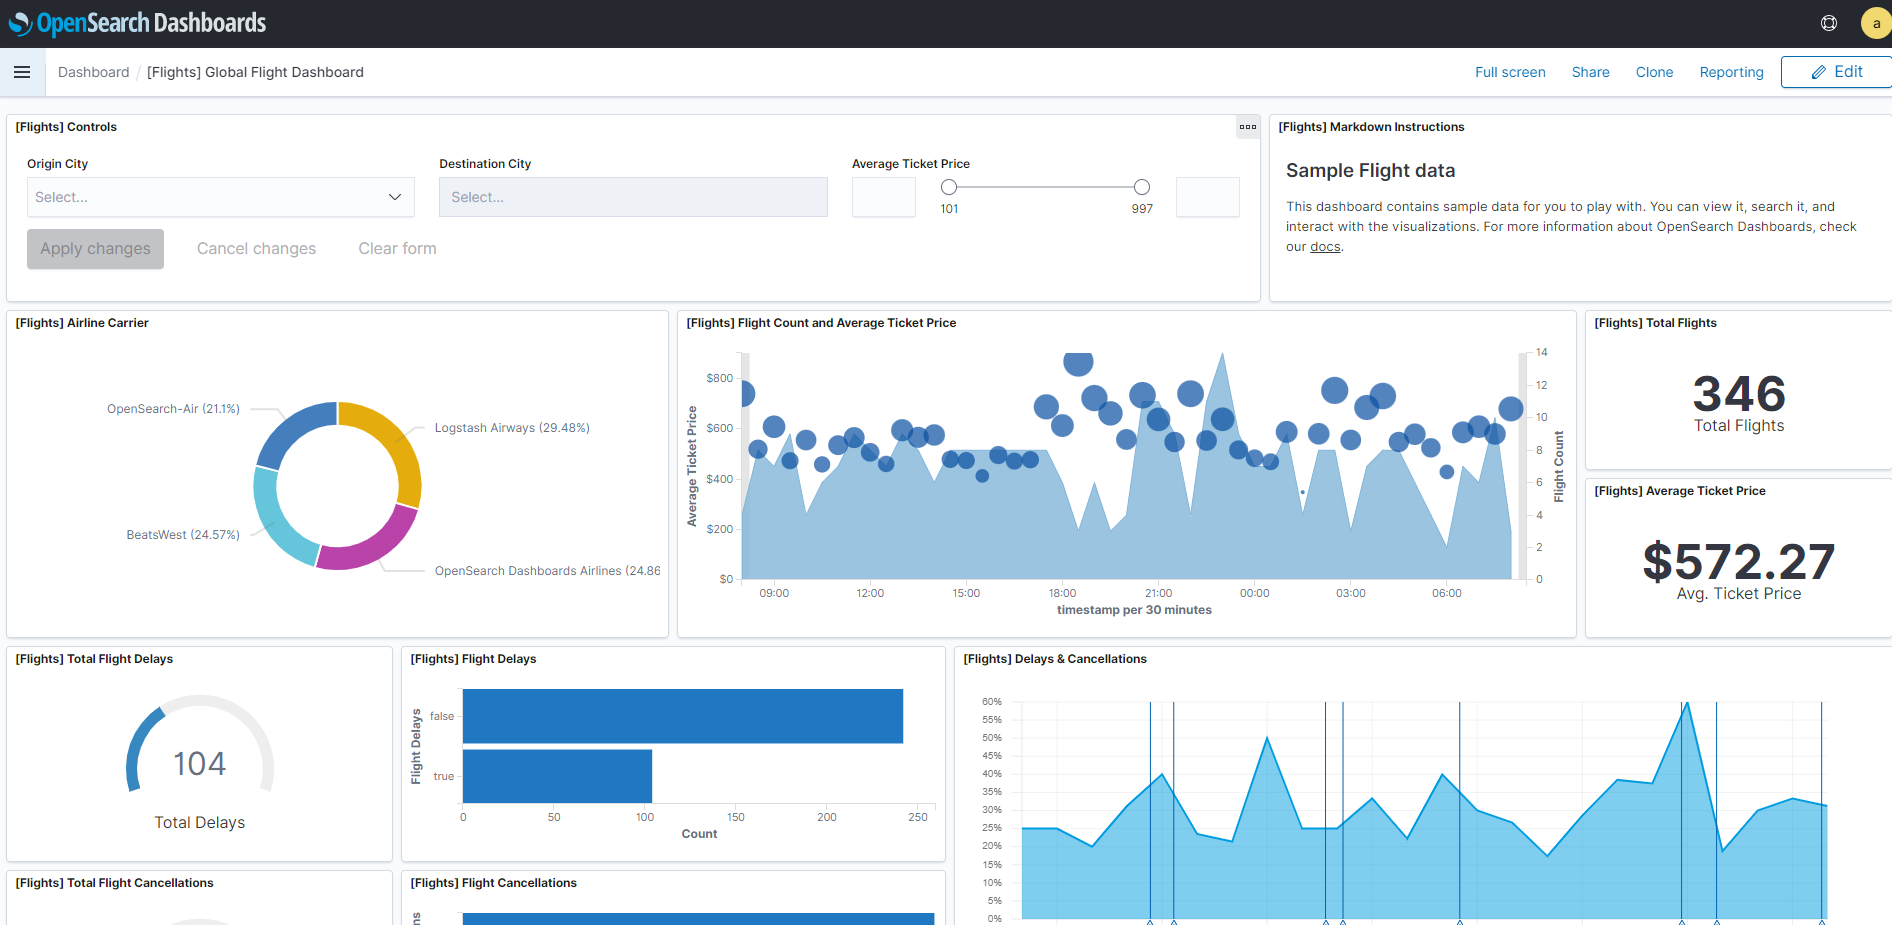Click the $572.27 average price metric
This screenshot has width=1892, height=925.
1739,562
